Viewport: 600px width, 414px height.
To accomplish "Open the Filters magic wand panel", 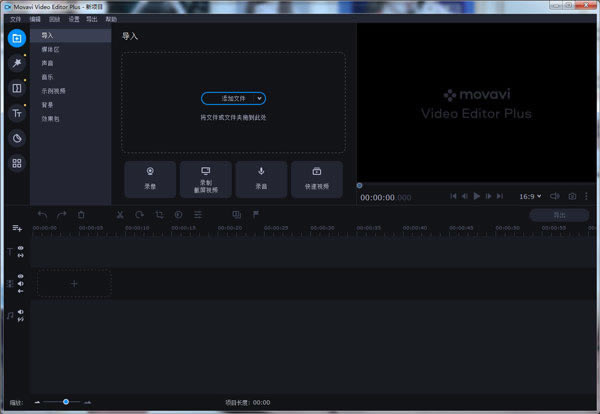I will (17, 63).
